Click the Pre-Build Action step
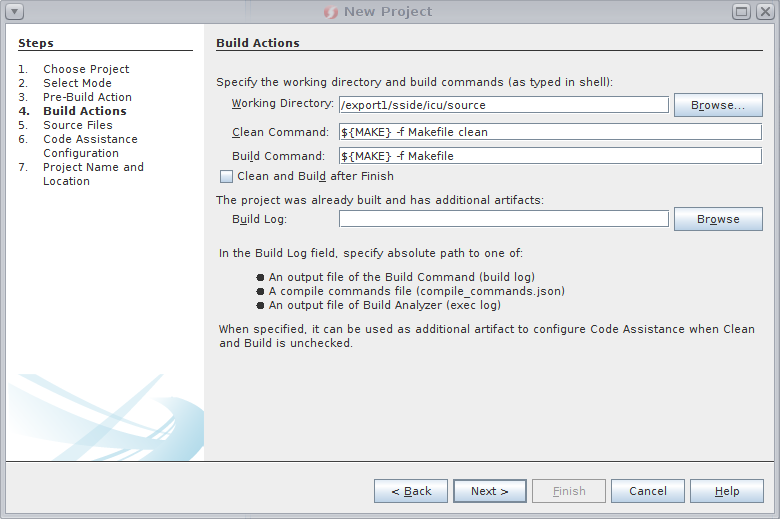 pyautogui.click(x=87, y=97)
